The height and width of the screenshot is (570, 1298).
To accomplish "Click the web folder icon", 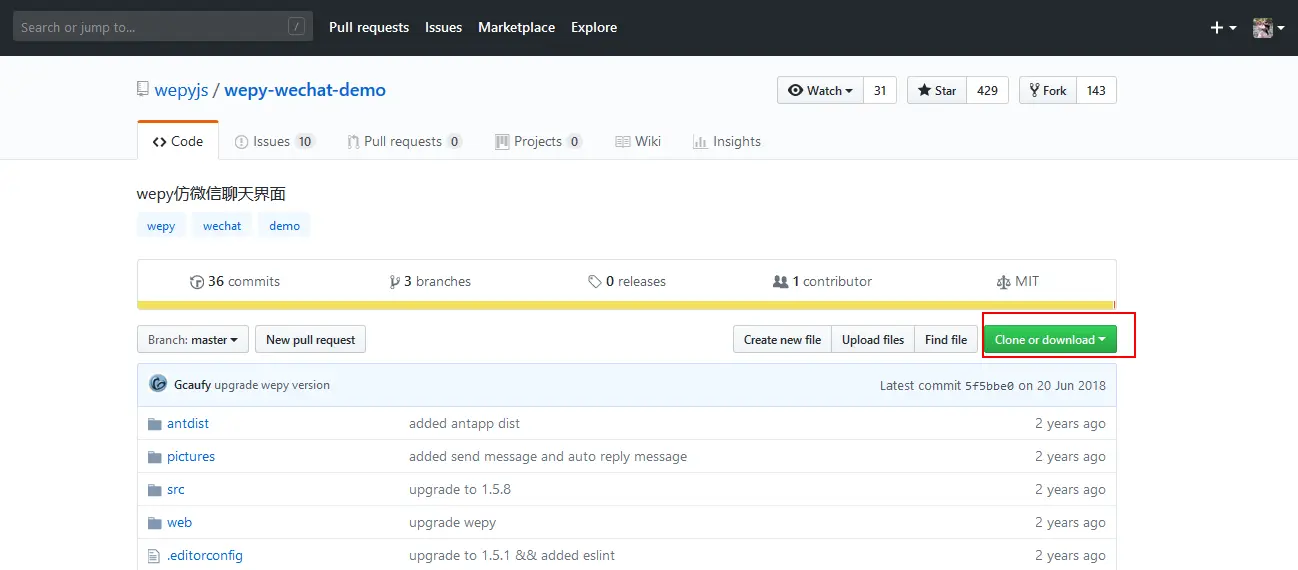I will (154, 523).
